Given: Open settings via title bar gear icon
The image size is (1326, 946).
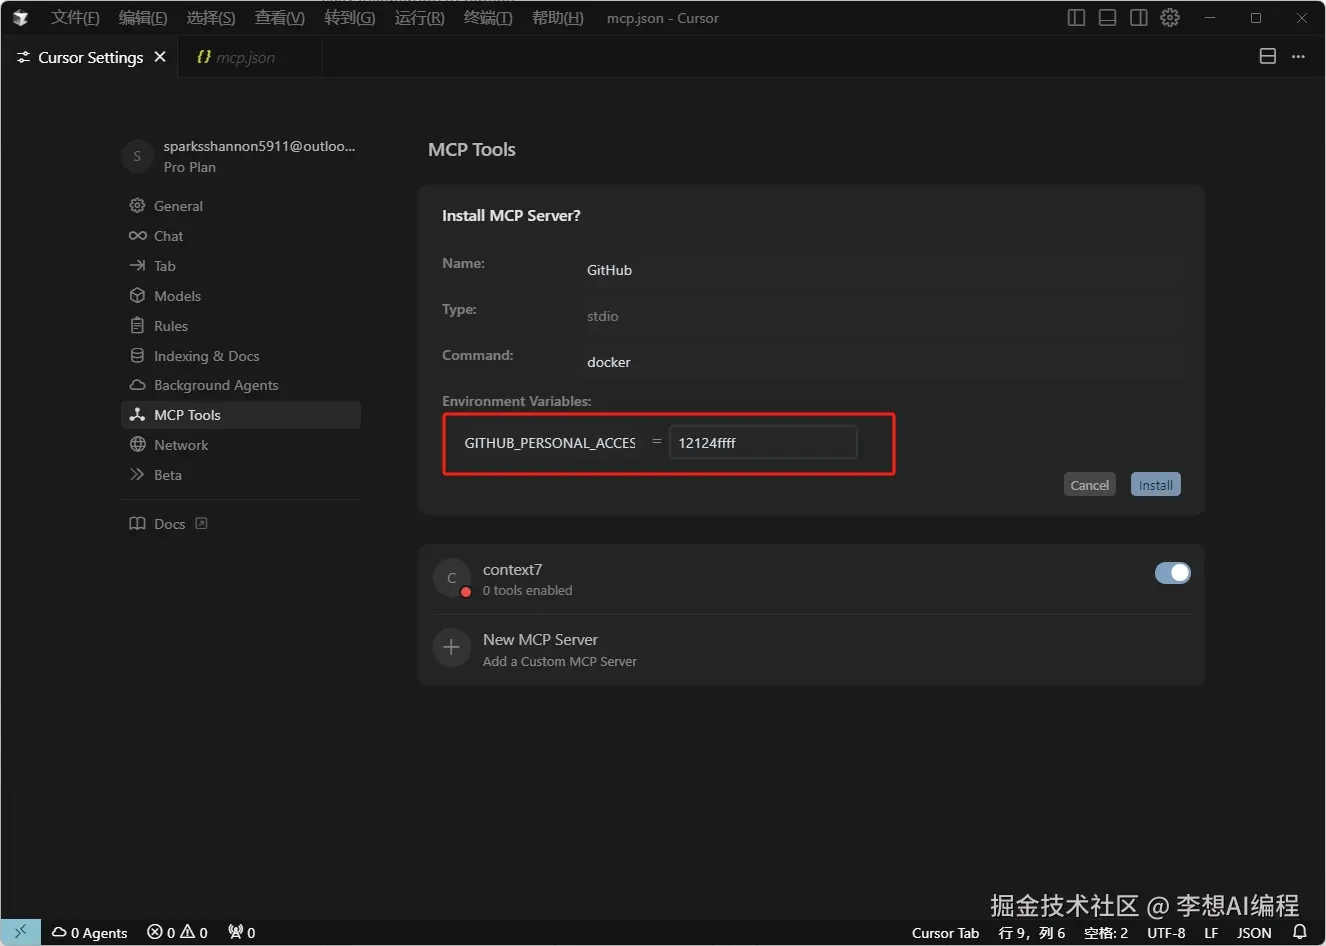Looking at the screenshot, I should [x=1170, y=18].
